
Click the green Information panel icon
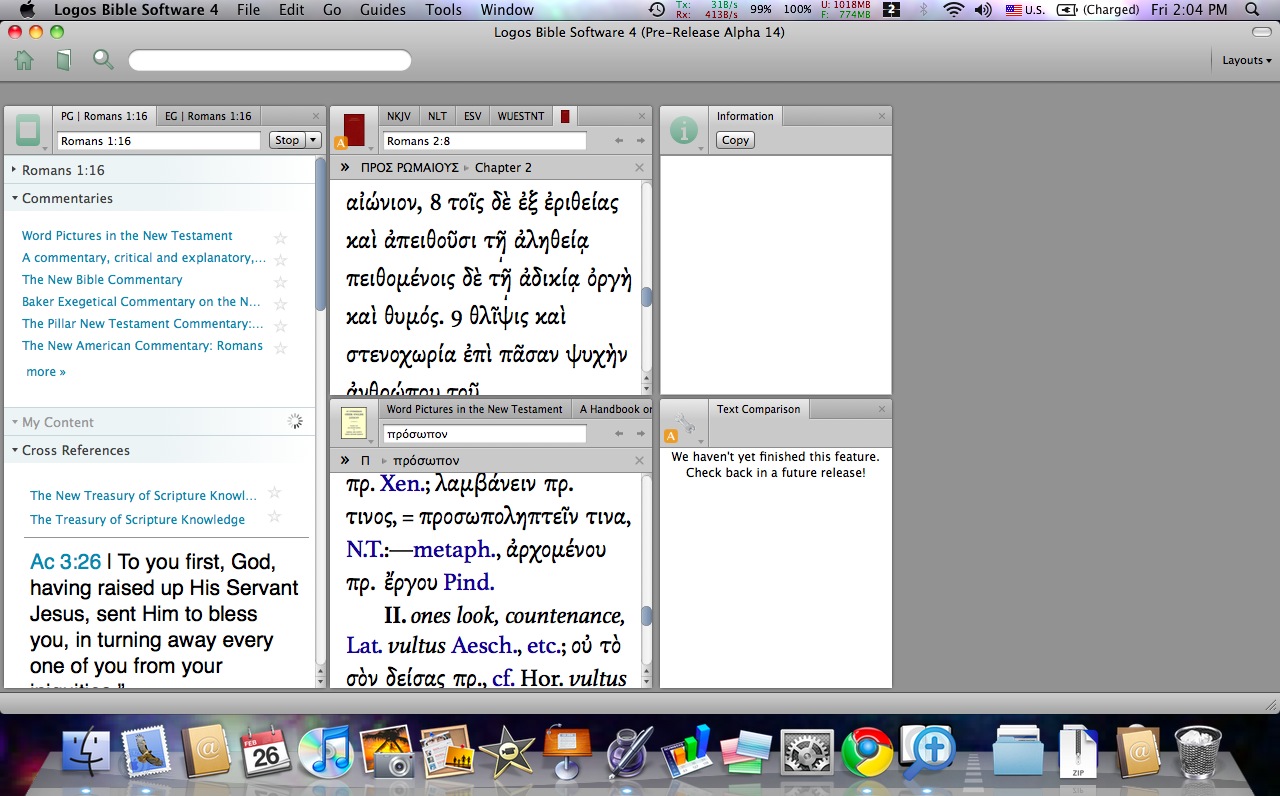click(x=684, y=131)
